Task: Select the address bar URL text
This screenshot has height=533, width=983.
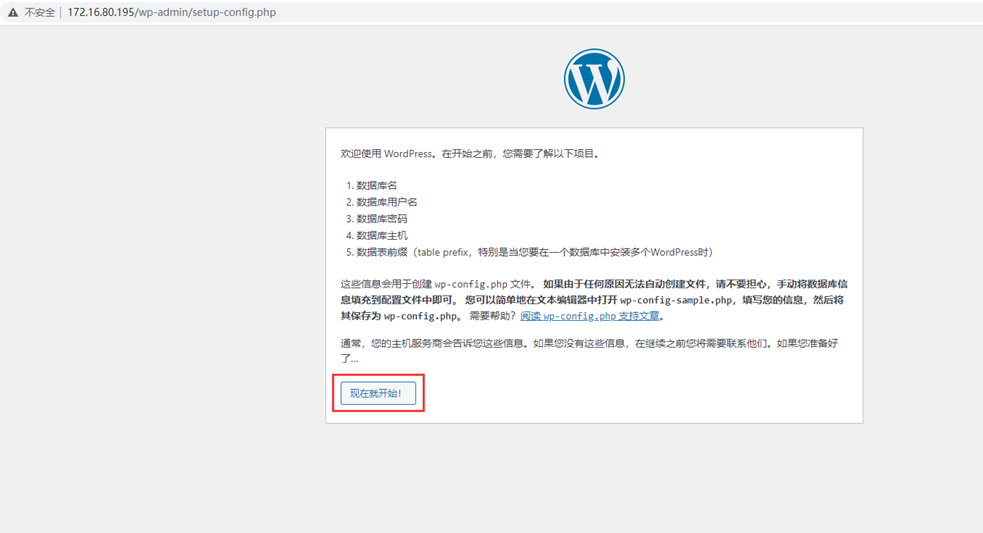Action: click(x=171, y=12)
